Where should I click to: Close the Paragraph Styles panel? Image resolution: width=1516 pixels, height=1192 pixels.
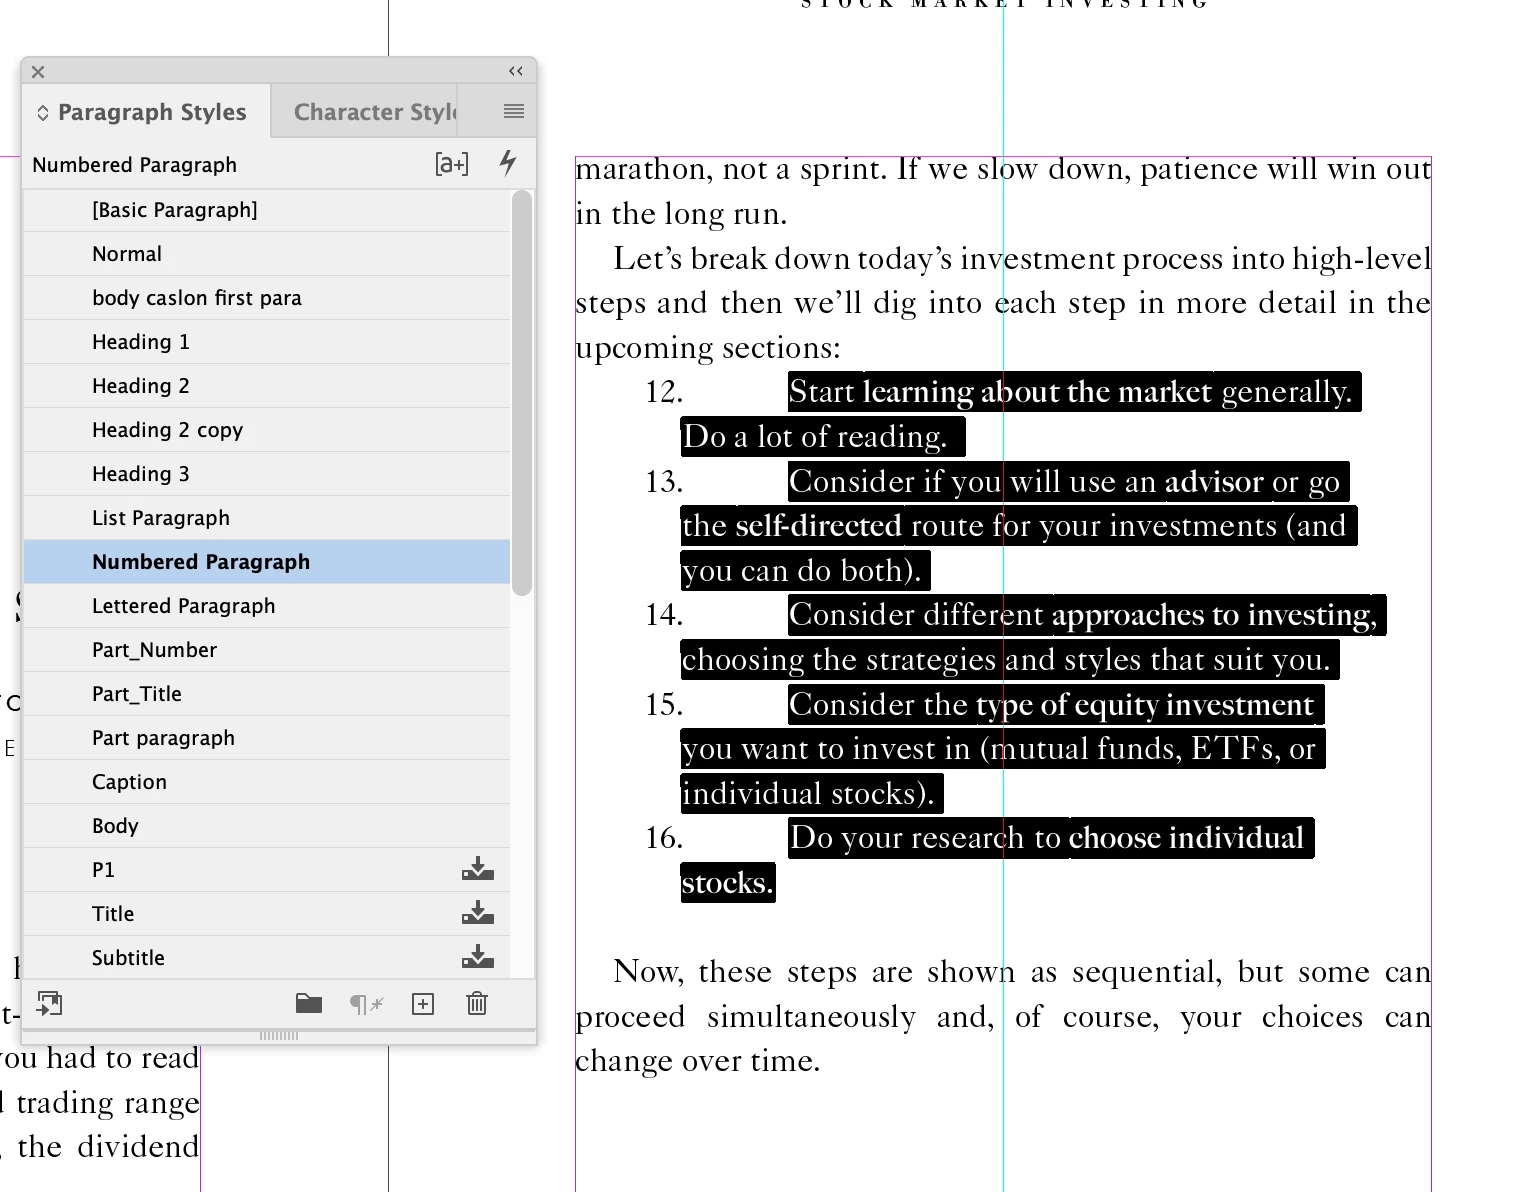pyautogui.click(x=38, y=72)
